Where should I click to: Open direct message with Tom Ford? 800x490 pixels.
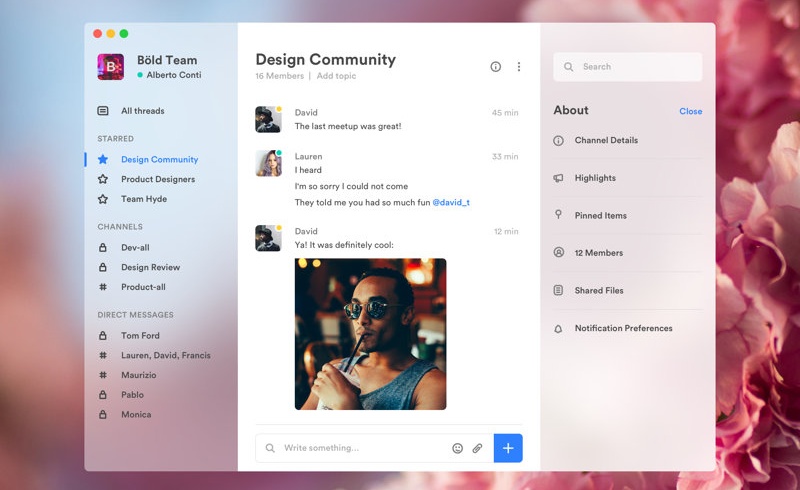(x=140, y=336)
